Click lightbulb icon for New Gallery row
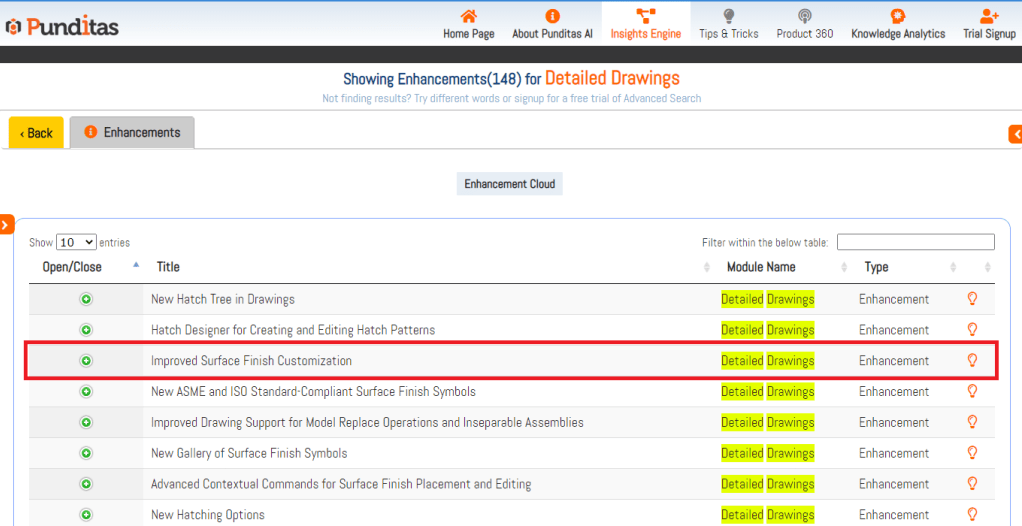Image resolution: width=1022 pixels, height=526 pixels. click(x=971, y=453)
